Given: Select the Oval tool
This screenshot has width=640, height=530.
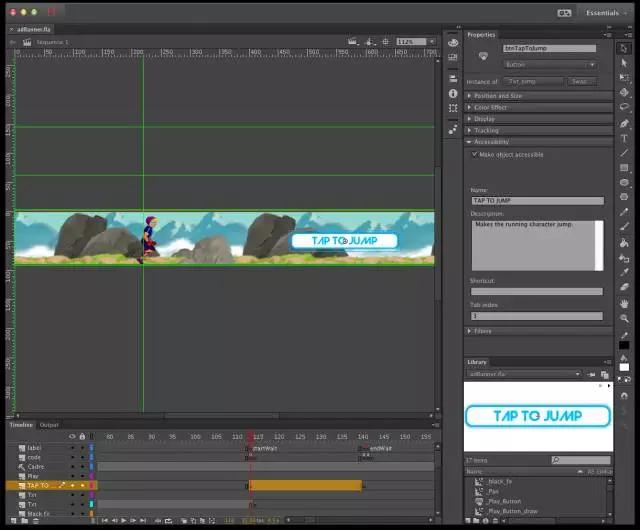Looking at the screenshot, I should point(624,182).
